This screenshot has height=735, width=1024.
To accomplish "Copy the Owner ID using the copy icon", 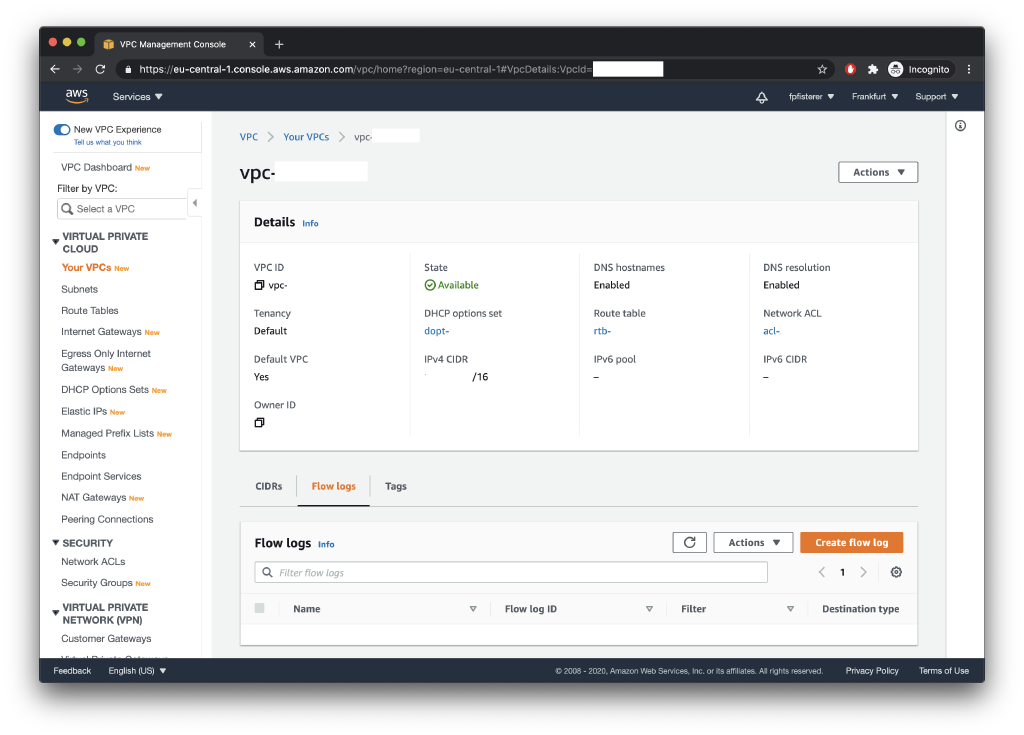I will [258, 421].
